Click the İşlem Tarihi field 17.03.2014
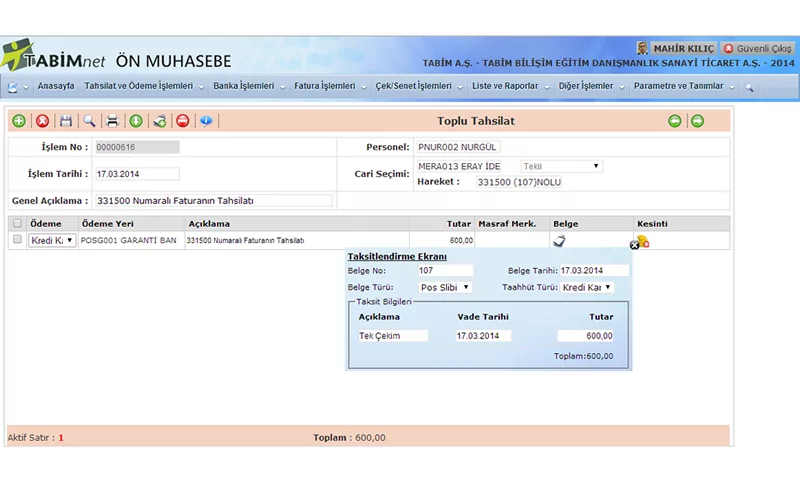Screen dimensions: 800x500 pos(137,174)
